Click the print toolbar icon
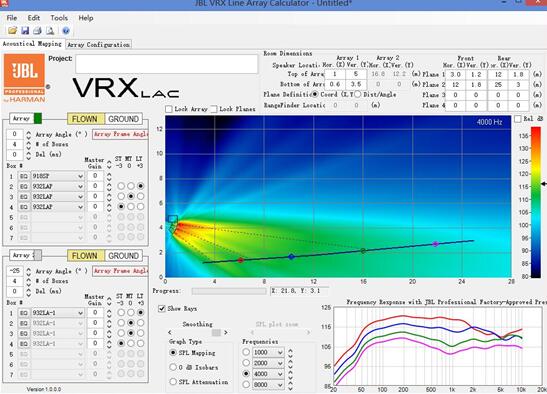The height and width of the screenshot is (394, 547). [37, 31]
